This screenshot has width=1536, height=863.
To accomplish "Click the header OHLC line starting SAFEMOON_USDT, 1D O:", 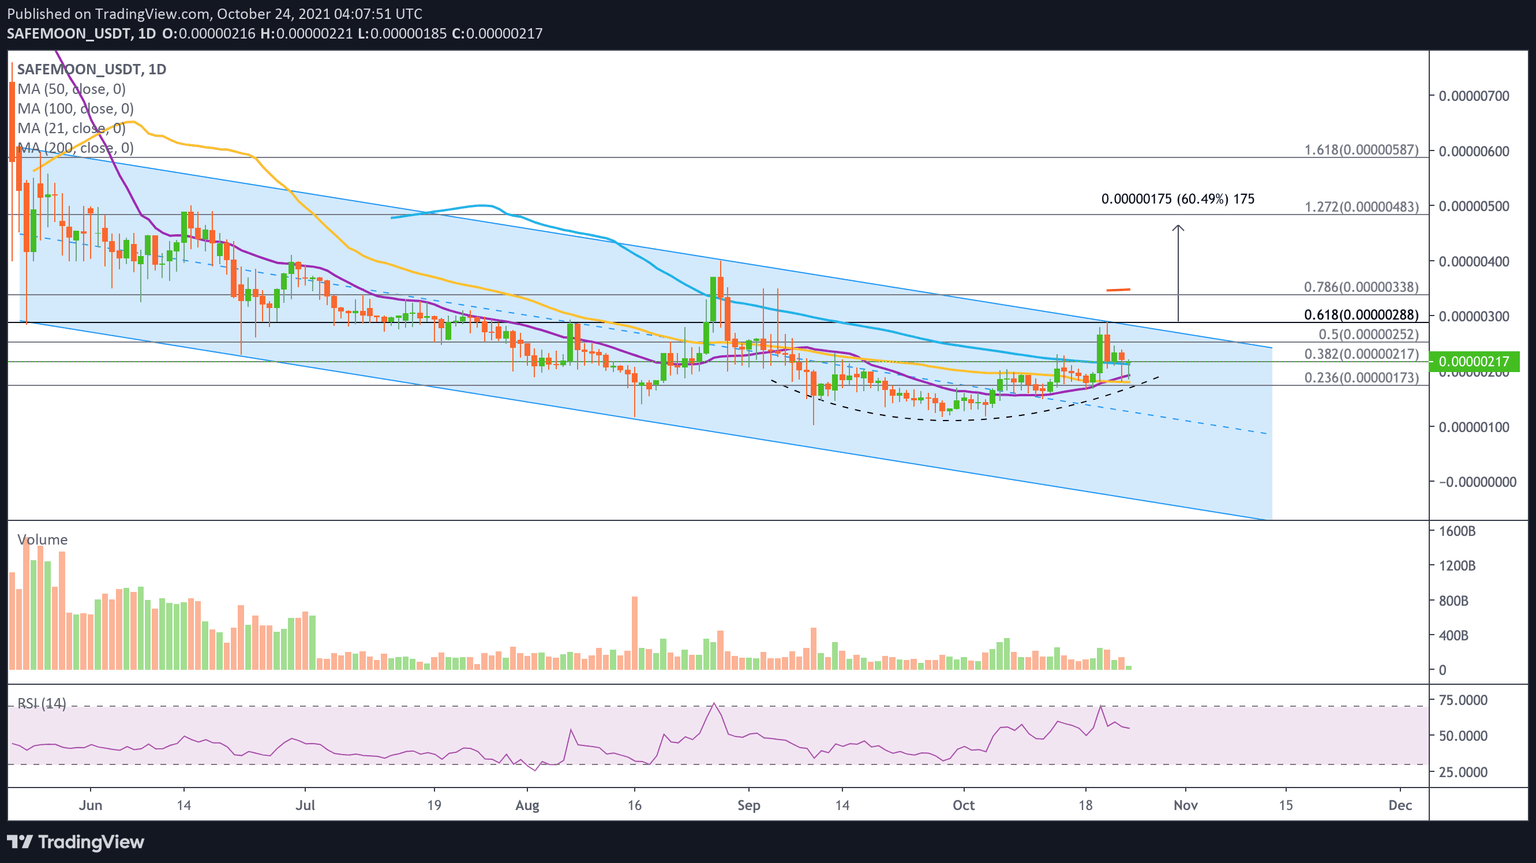I will (x=275, y=33).
